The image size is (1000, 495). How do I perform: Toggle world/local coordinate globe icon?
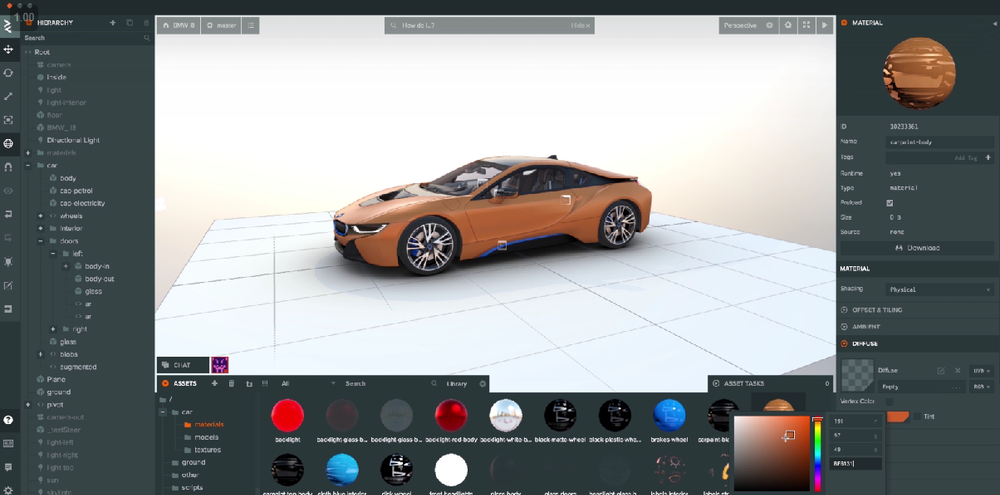click(x=8, y=144)
